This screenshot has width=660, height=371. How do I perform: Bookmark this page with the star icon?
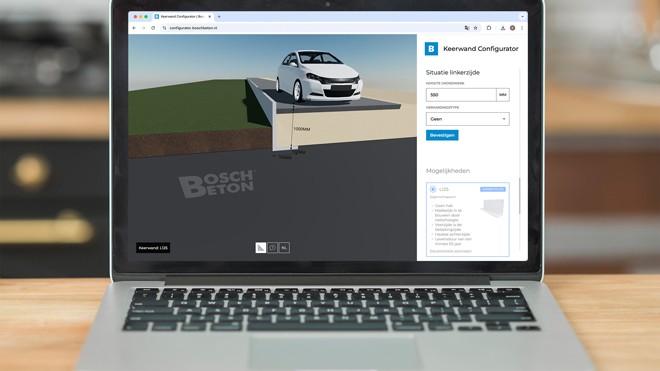click(476, 28)
